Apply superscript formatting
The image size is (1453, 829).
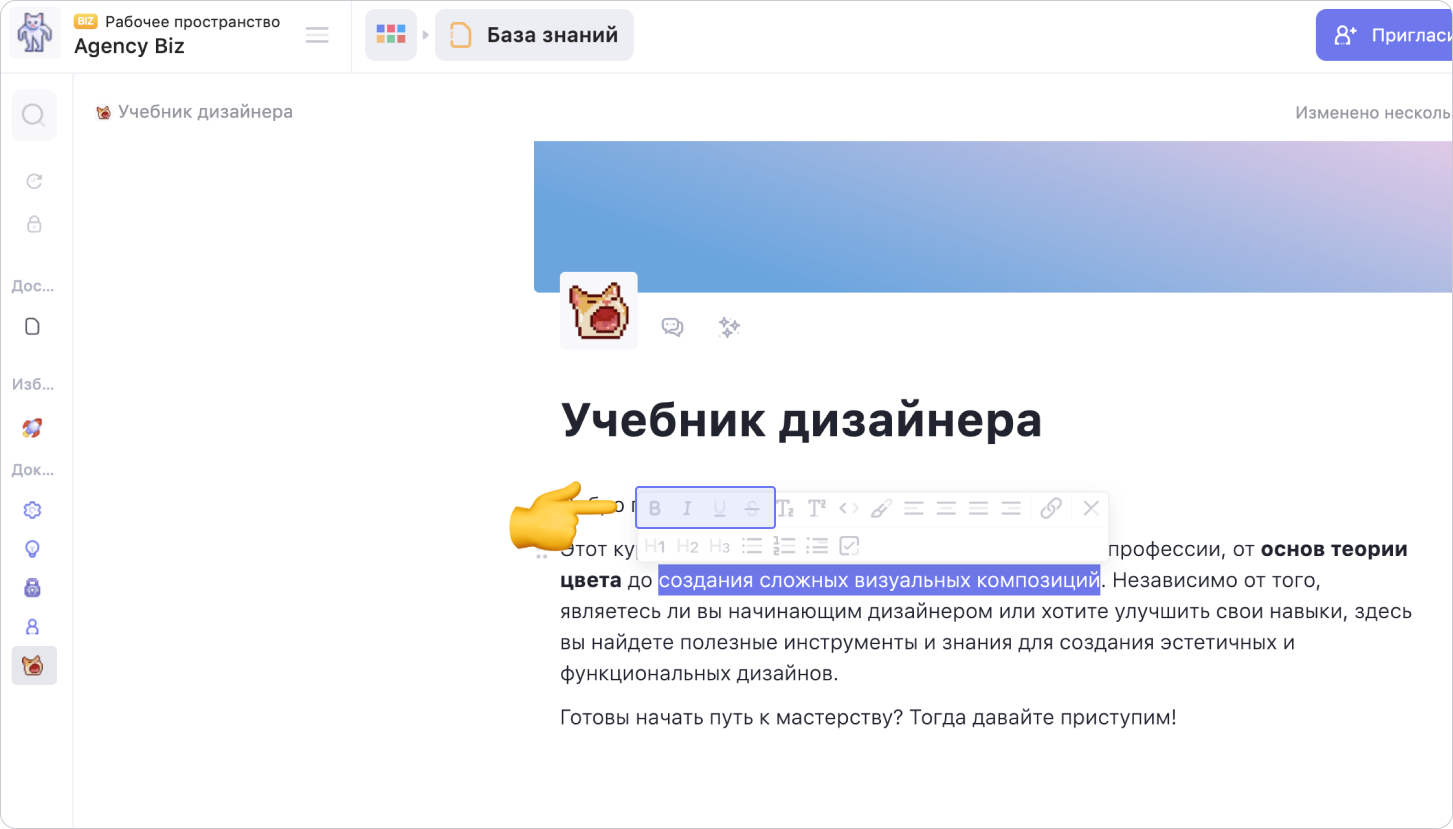point(817,508)
